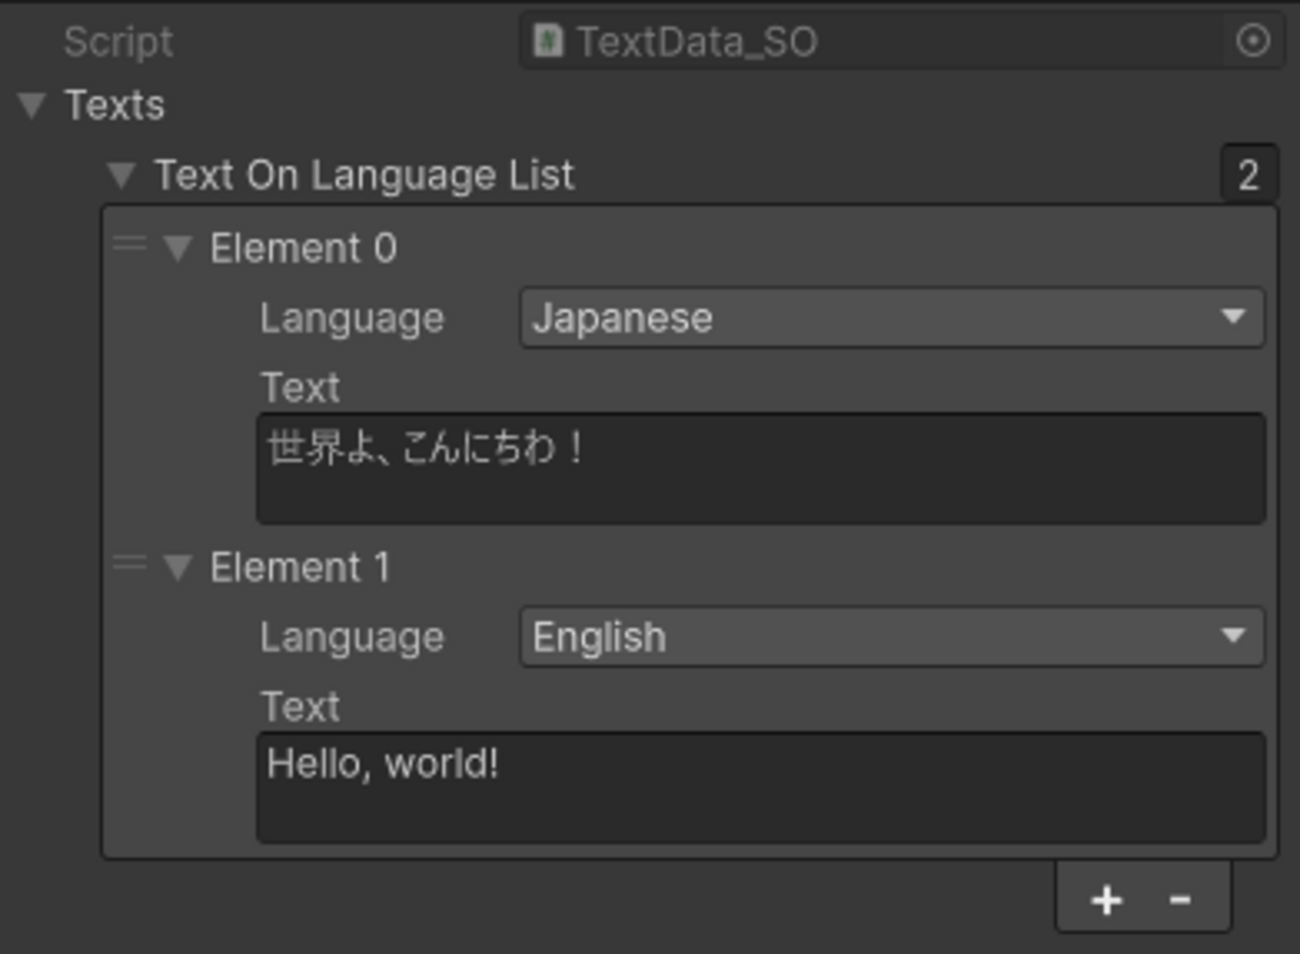Screen dimensions: 1300x954
Task: Click the Japanese text area containing the greeting
Action: point(760,467)
